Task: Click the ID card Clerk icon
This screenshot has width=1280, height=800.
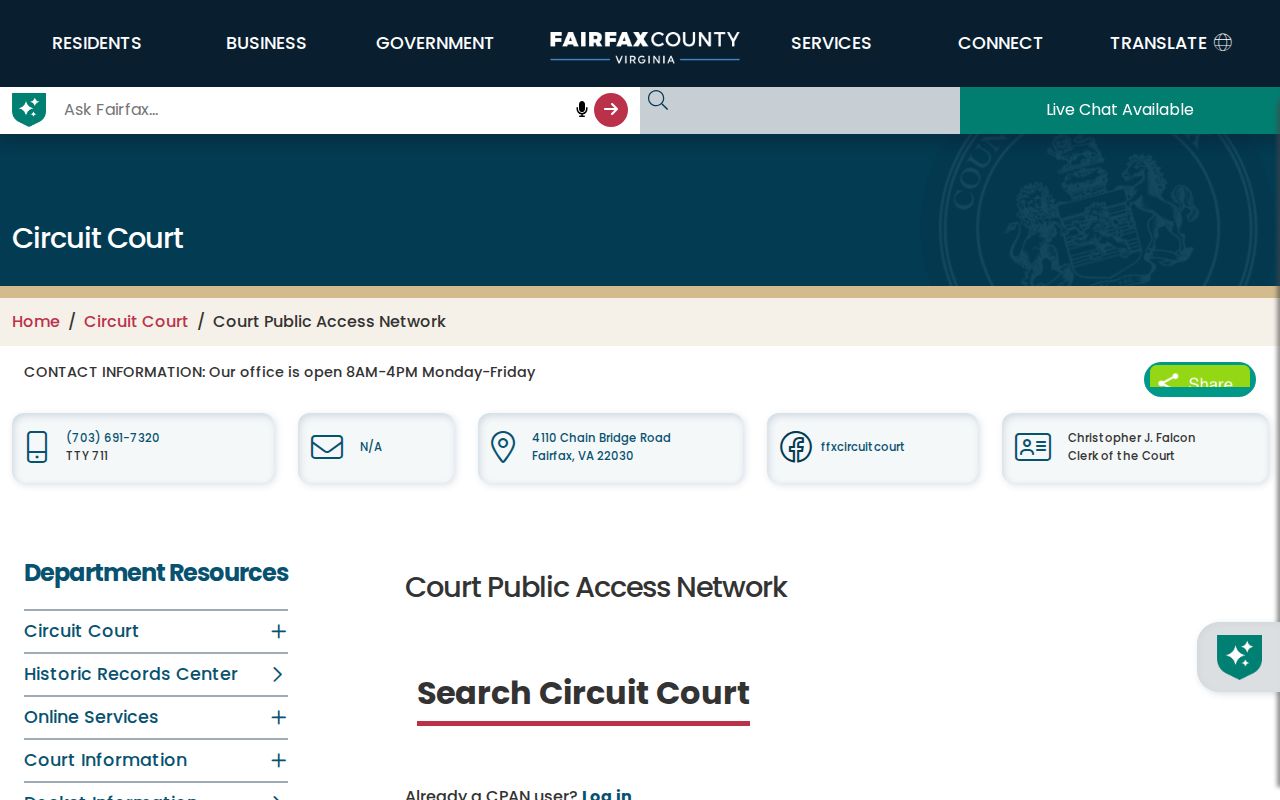Action: coord(1033,447)
